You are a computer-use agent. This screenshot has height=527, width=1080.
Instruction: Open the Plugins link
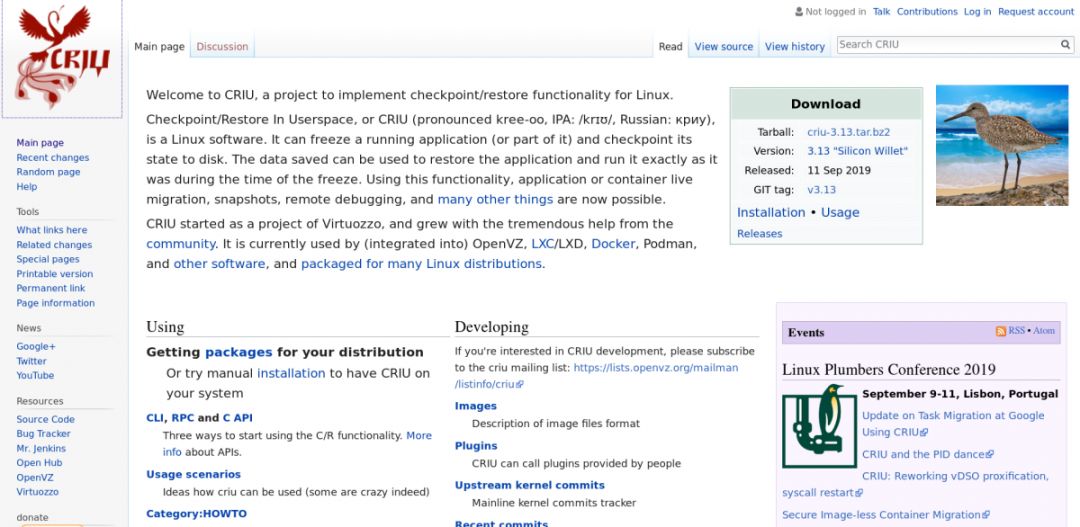476,446
